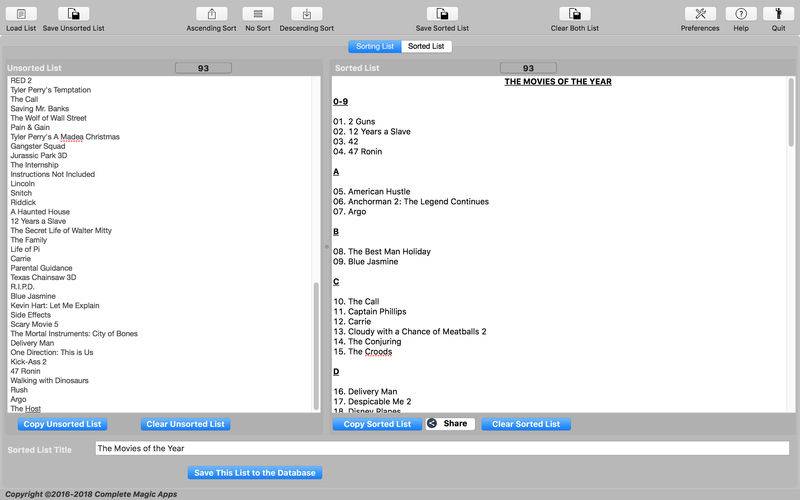Apply Descending Sort from the toolbar
The width and height of the screenshot is (800, 500).
coord(307,14)
